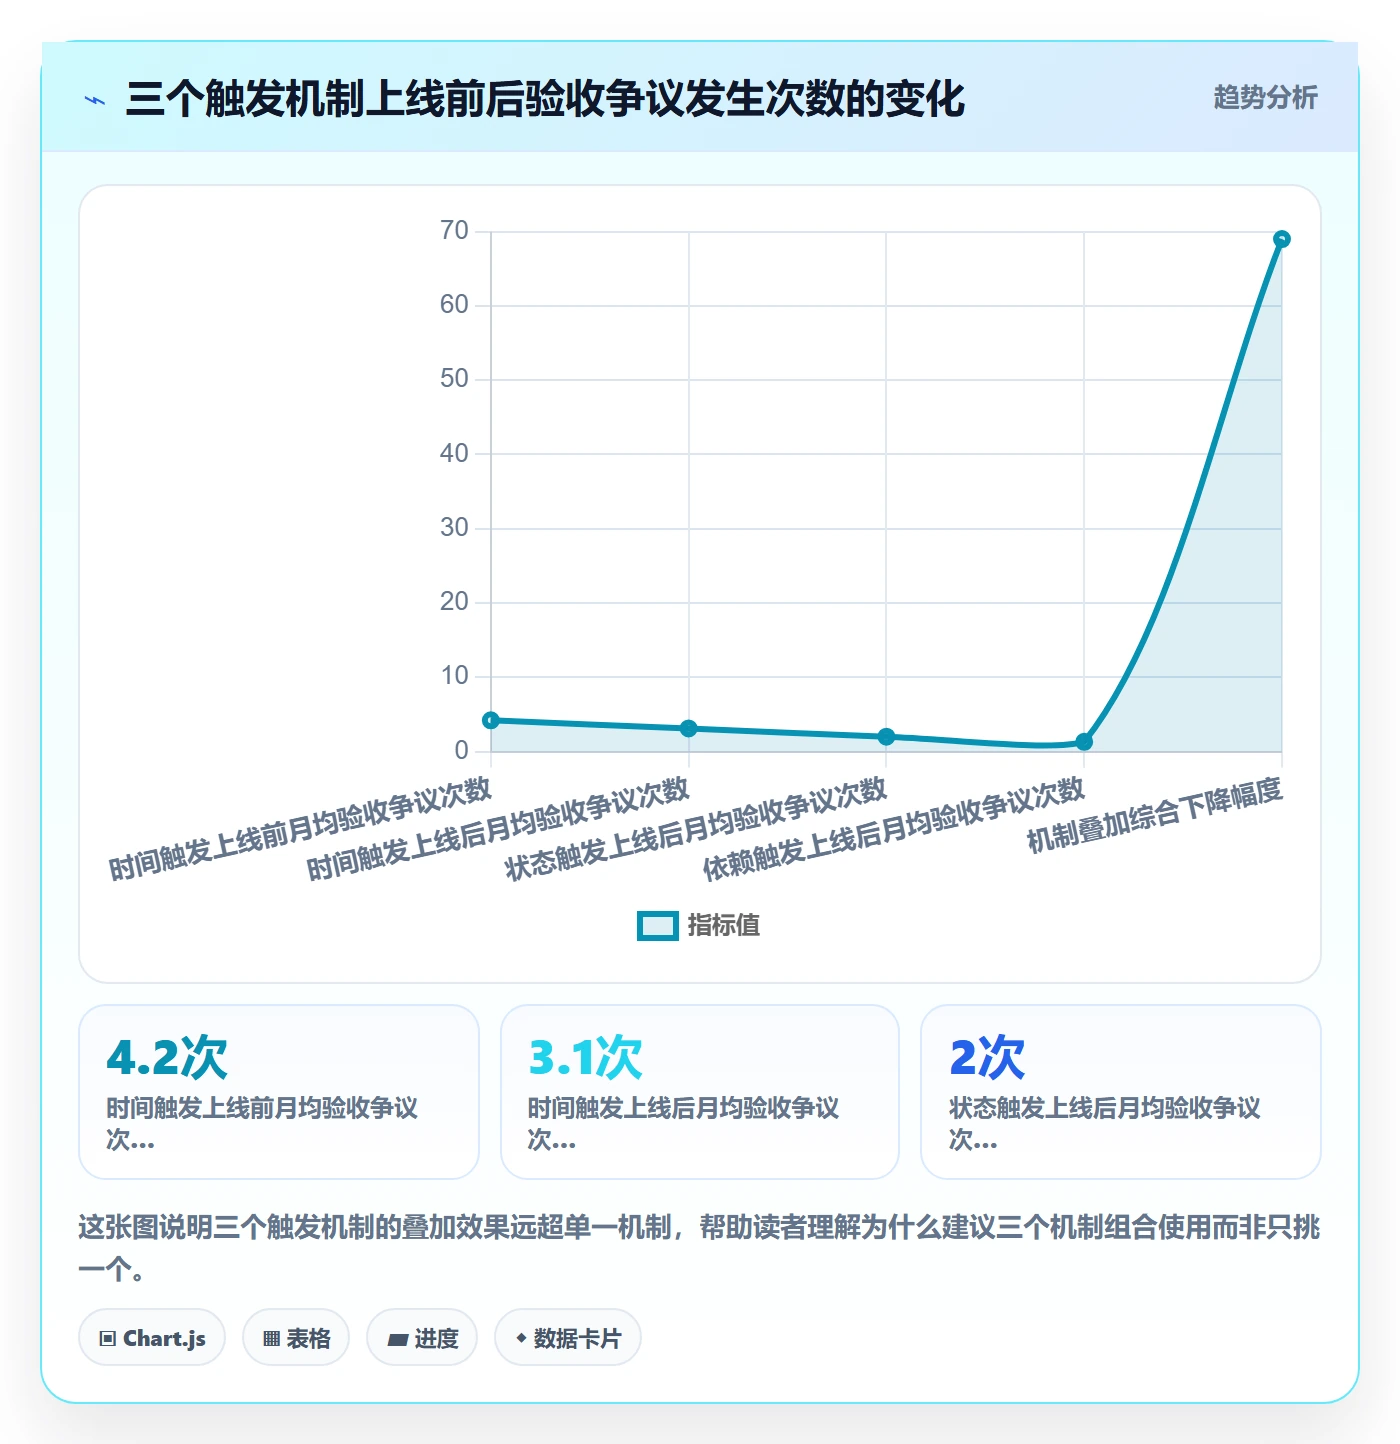Image resolution: width=1400 pixels, height=1444 pixels.
Task: Click the x-axis label 机制叠加综合下降幅度
Action: click(1155, 814)
